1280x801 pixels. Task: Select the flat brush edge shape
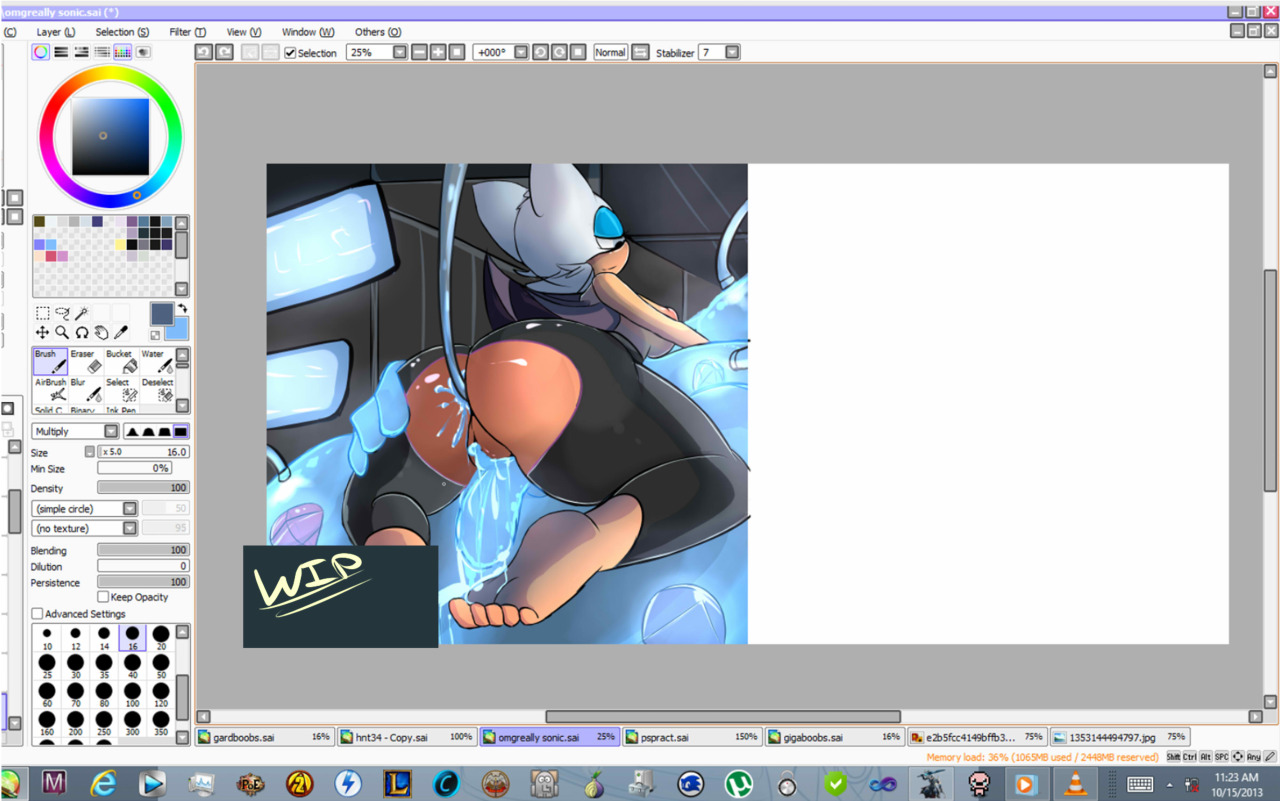click(x=180, y=431)
